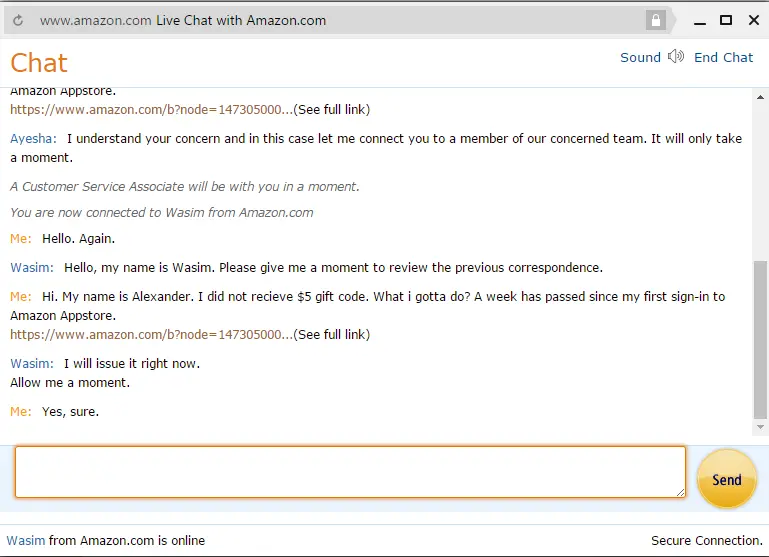Image resolution: width=769 pixels, height=557 pixels.
Task: Click the resize grip of the message box
Action: (x=680, y=492)
